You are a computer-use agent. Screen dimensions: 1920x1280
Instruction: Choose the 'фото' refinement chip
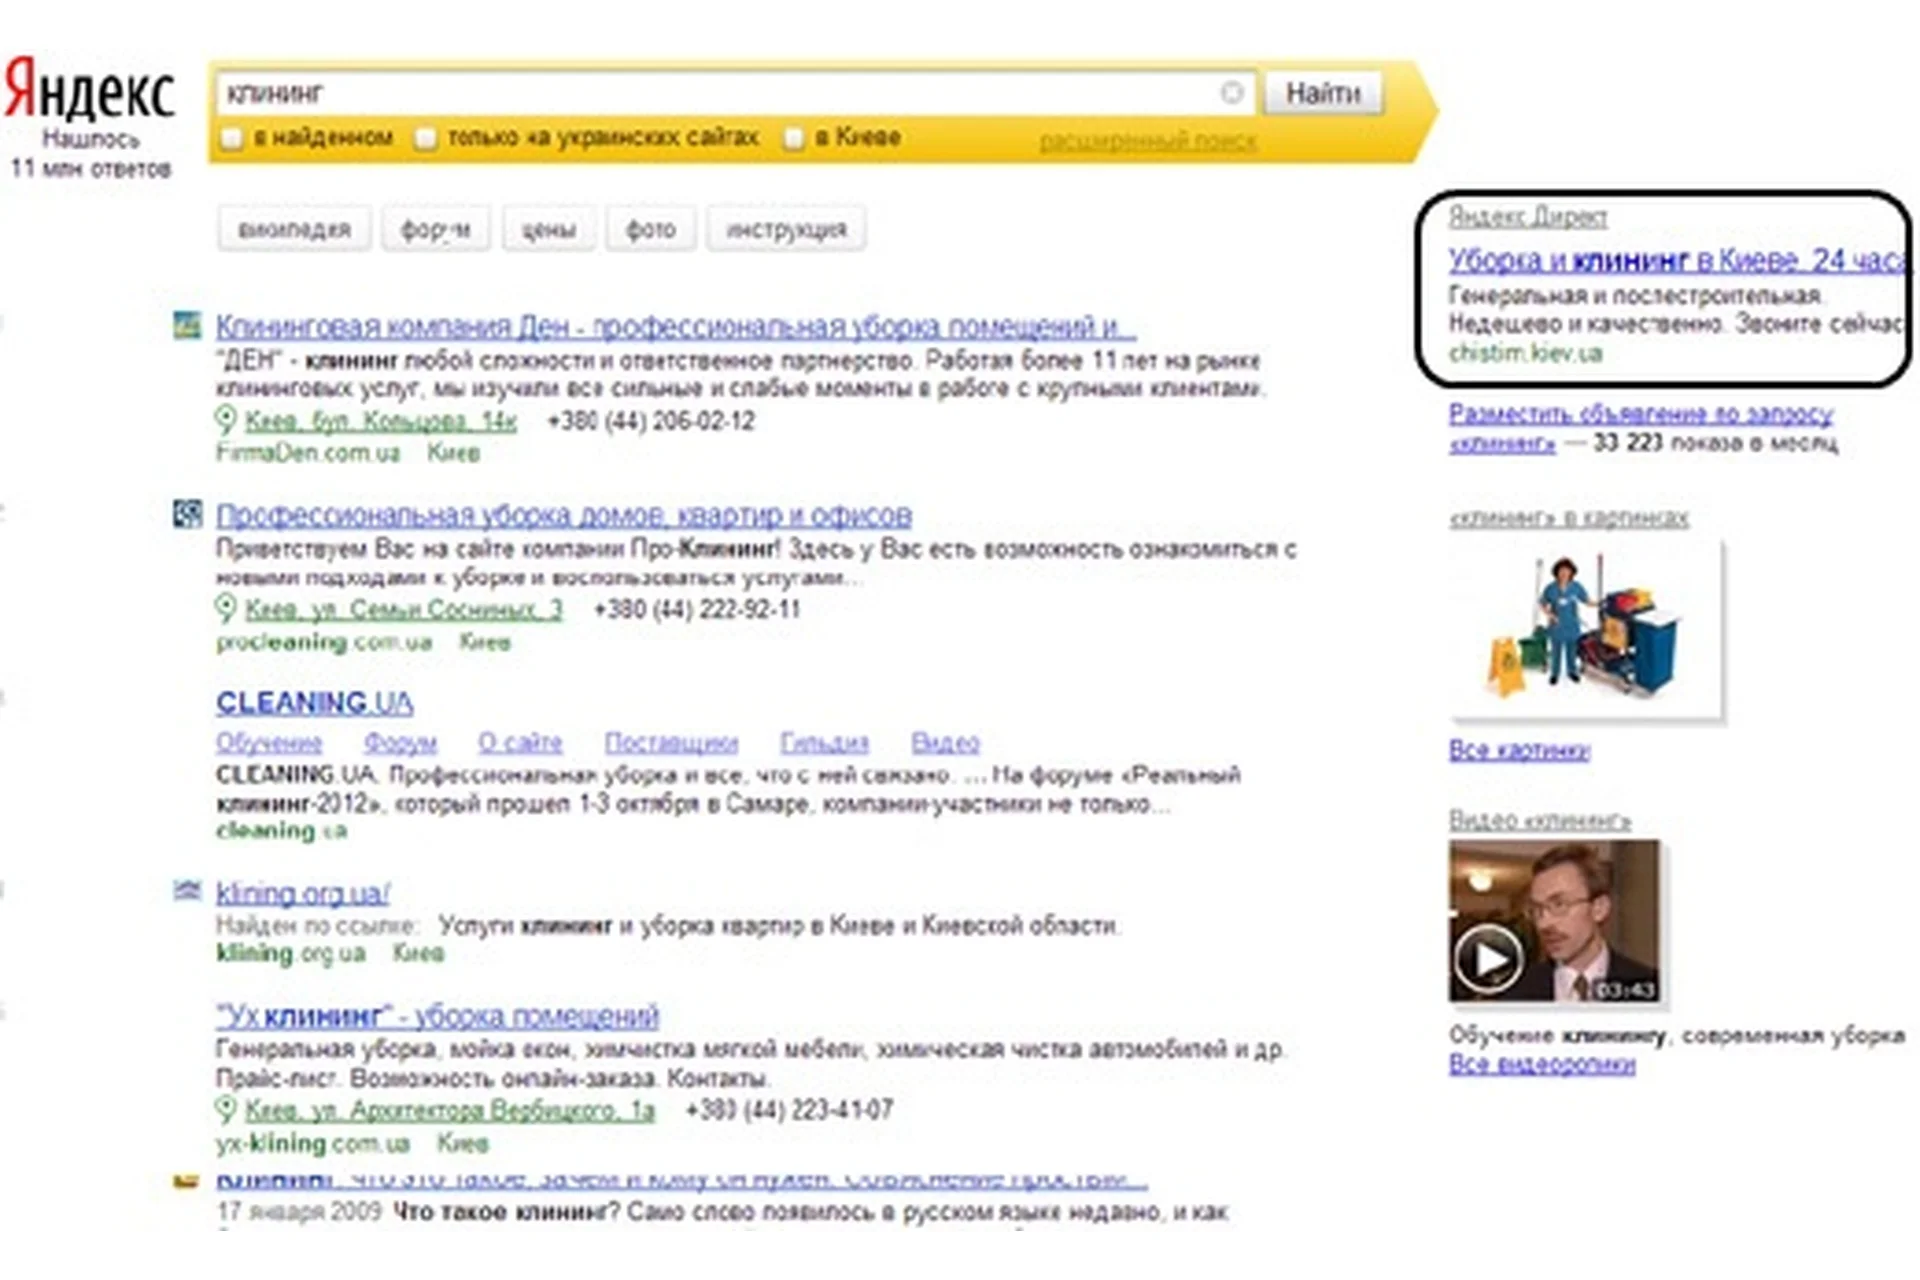click(650, 229)
